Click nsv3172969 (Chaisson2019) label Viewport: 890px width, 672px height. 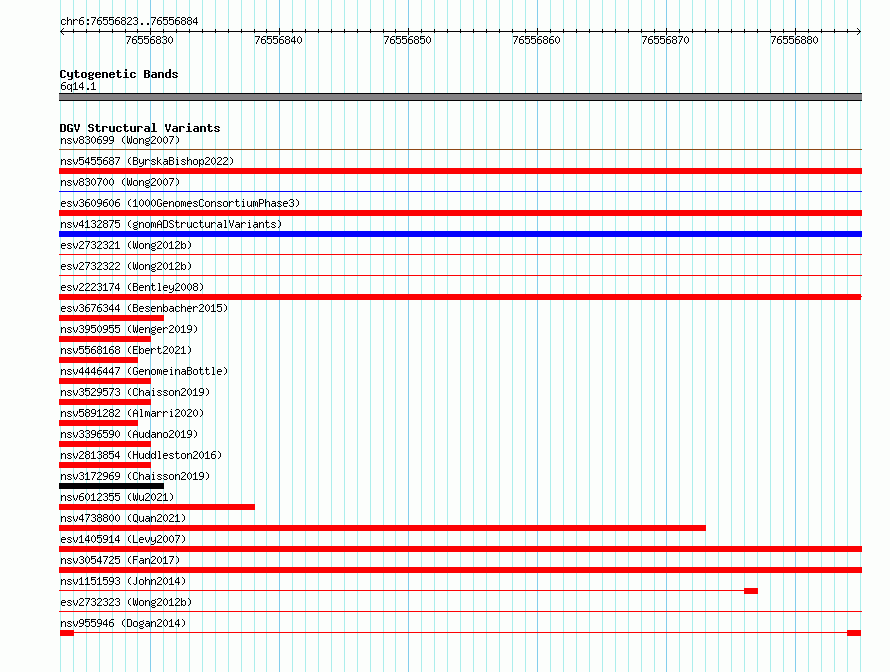[x=135, y=476]
